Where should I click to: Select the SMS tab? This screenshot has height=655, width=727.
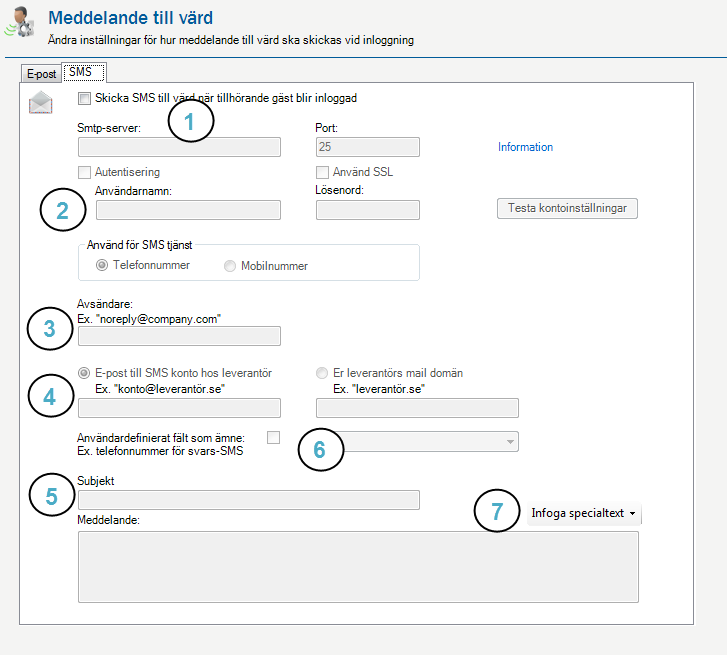pos(84,72)
